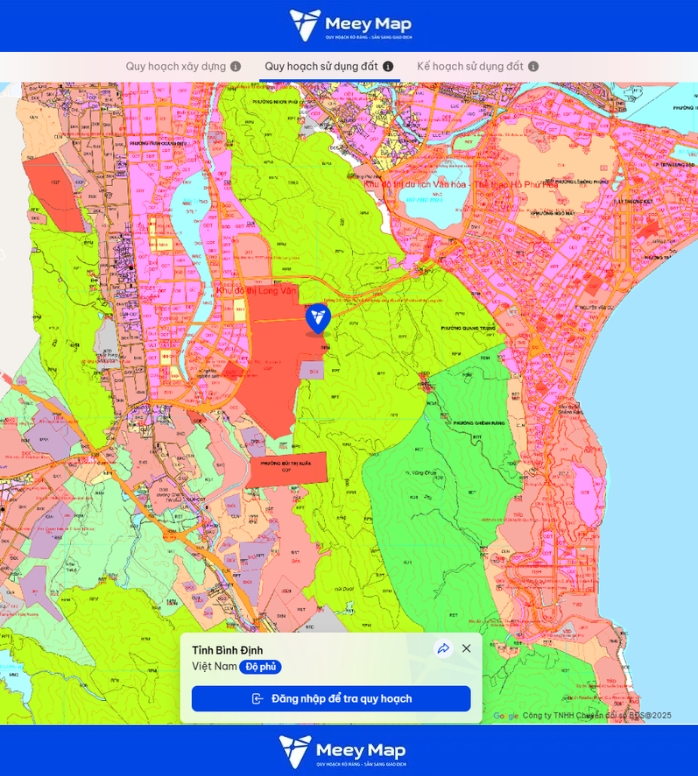698x776 pixels.
Task: Click the blue Meey Map location pin
Action: pyautogui.click(x=318, y=318)
